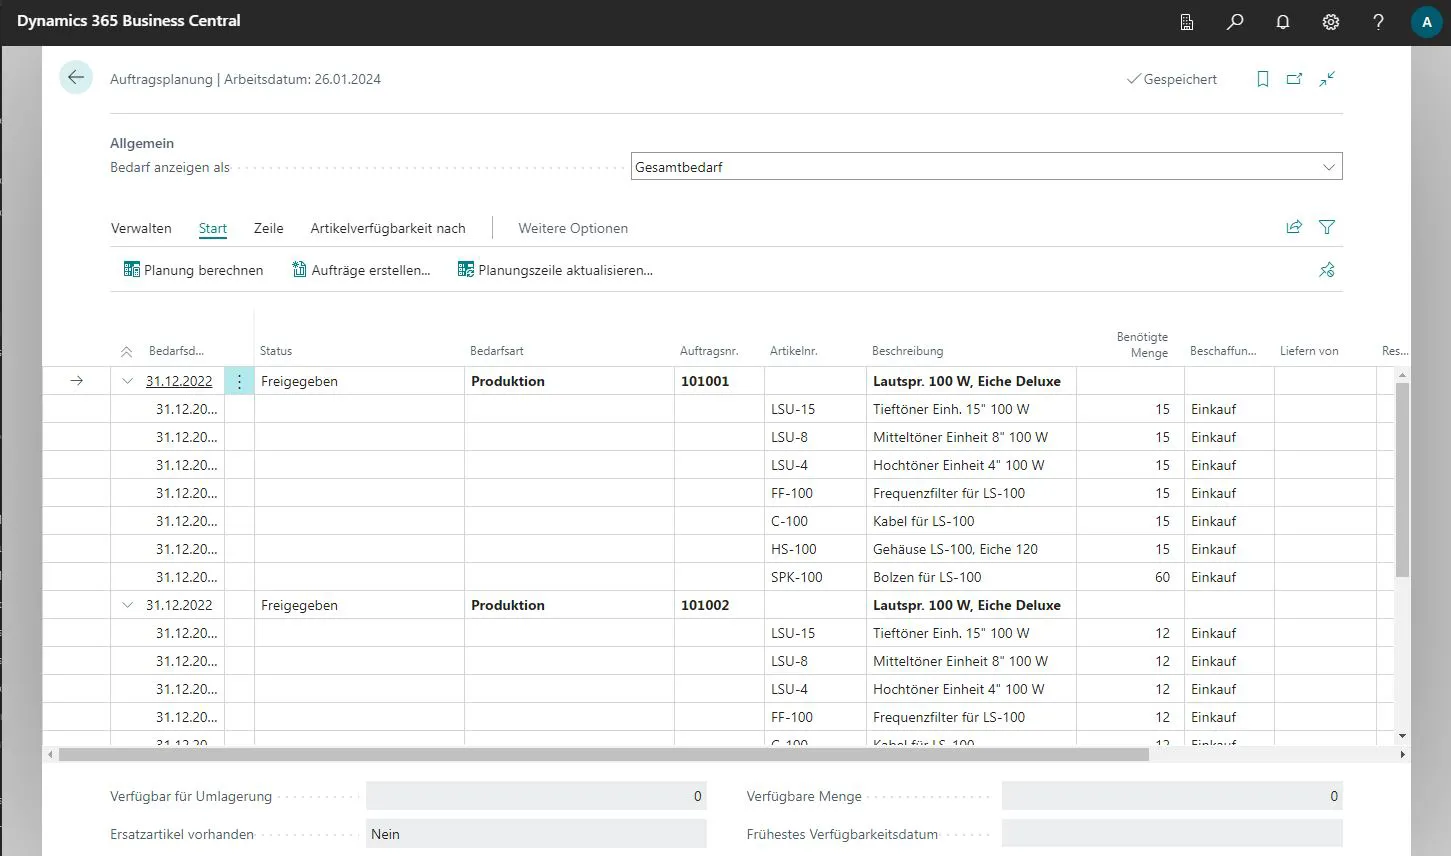Select Einkauf cell in the SPK-100 row
Screen dimensions: 1451x856
1229,577
